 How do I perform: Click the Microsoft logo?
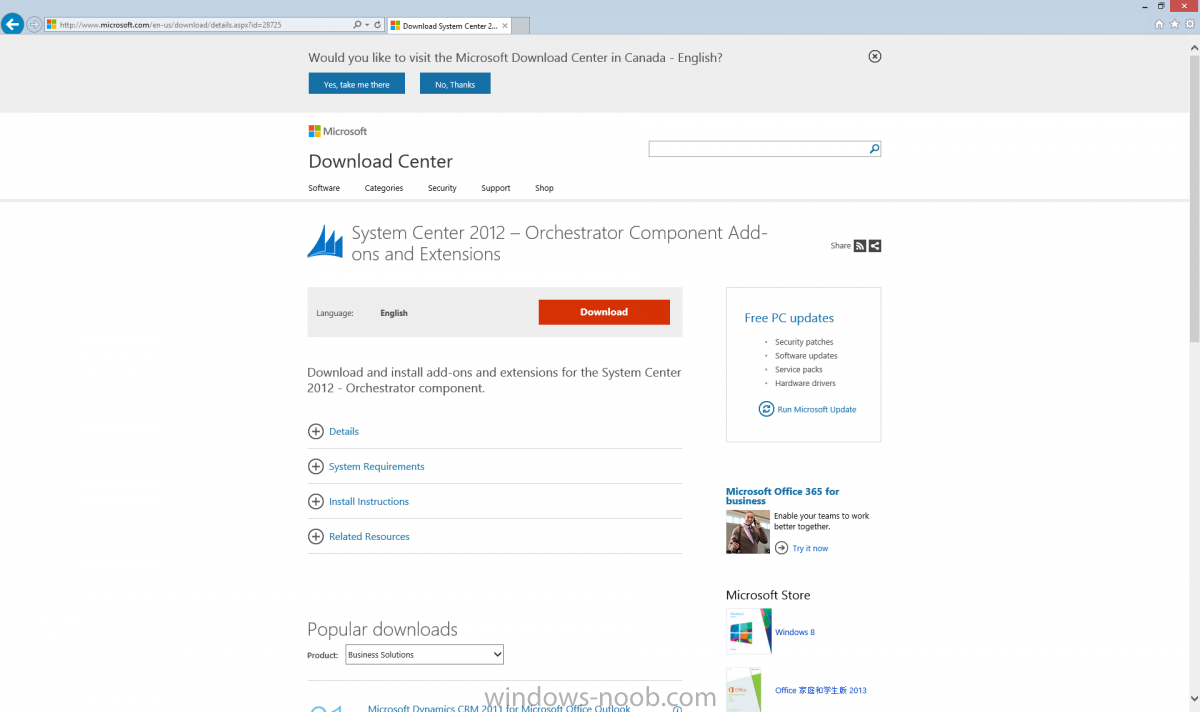(x=338, y=131)
